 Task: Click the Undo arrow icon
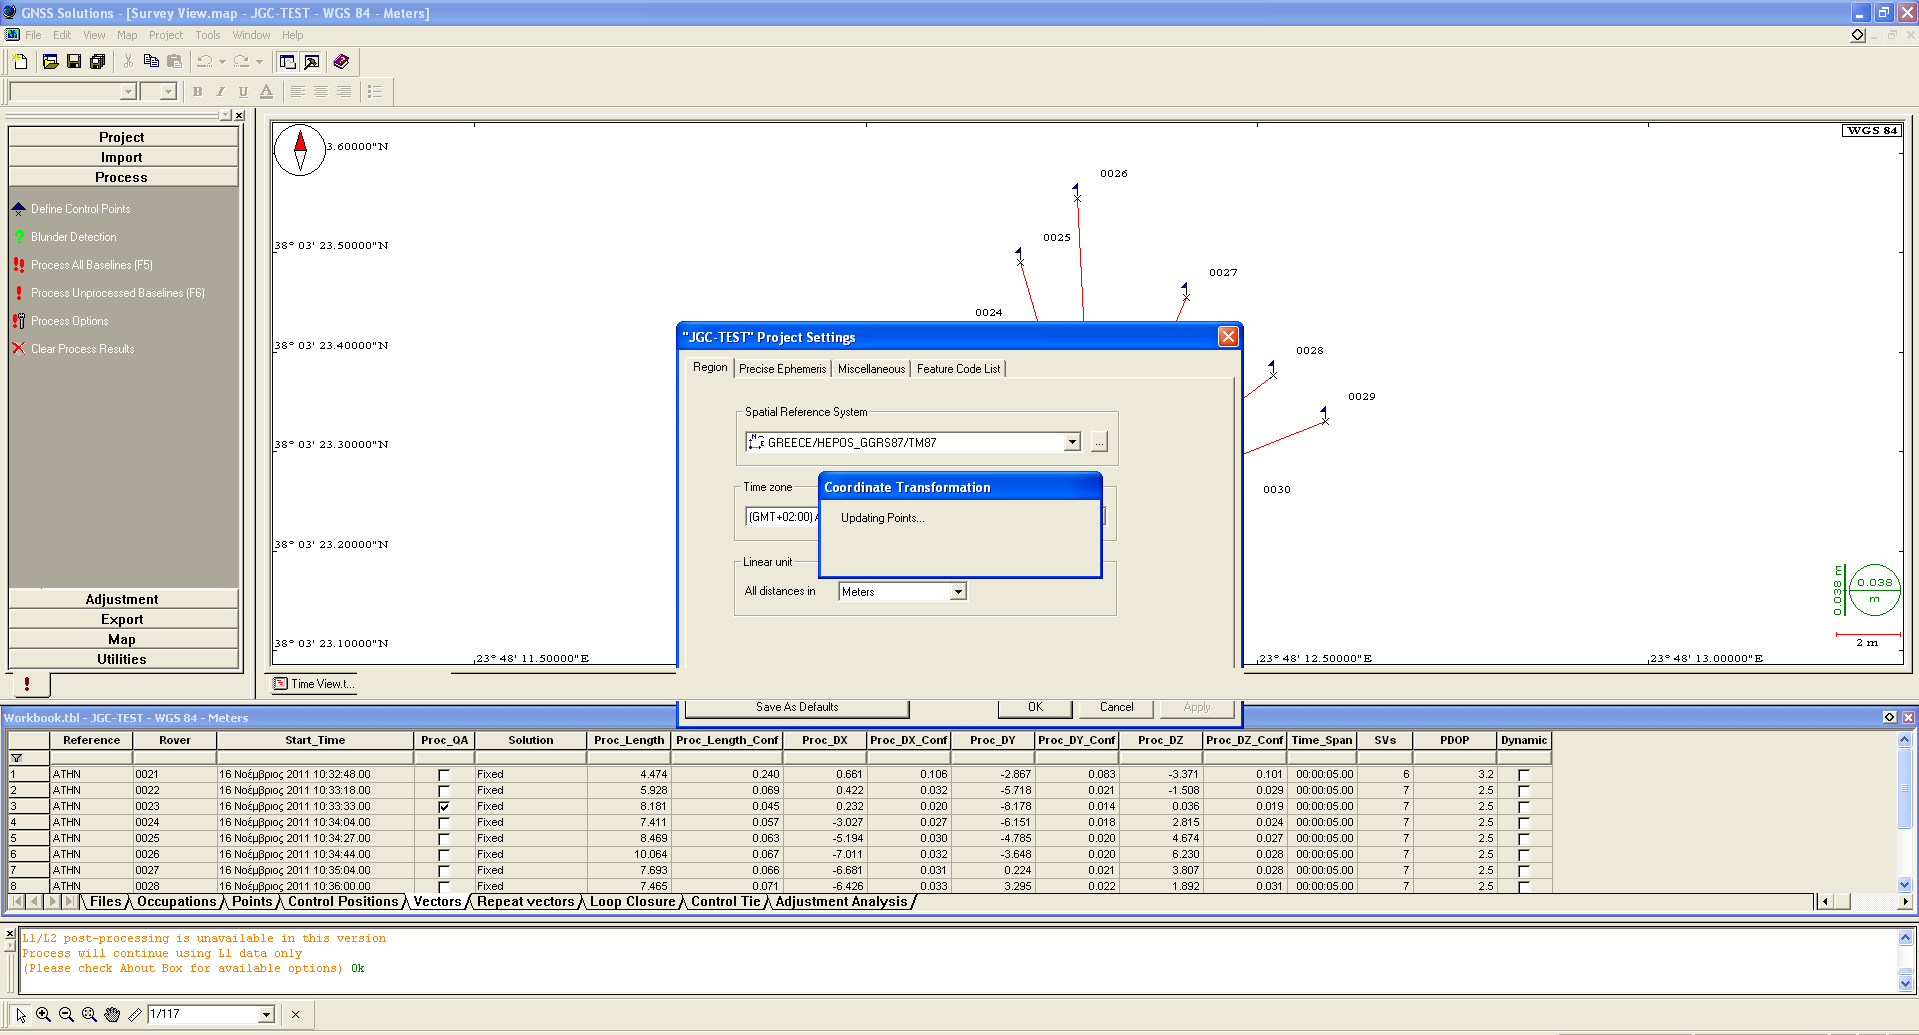click(x=205, y=62)
